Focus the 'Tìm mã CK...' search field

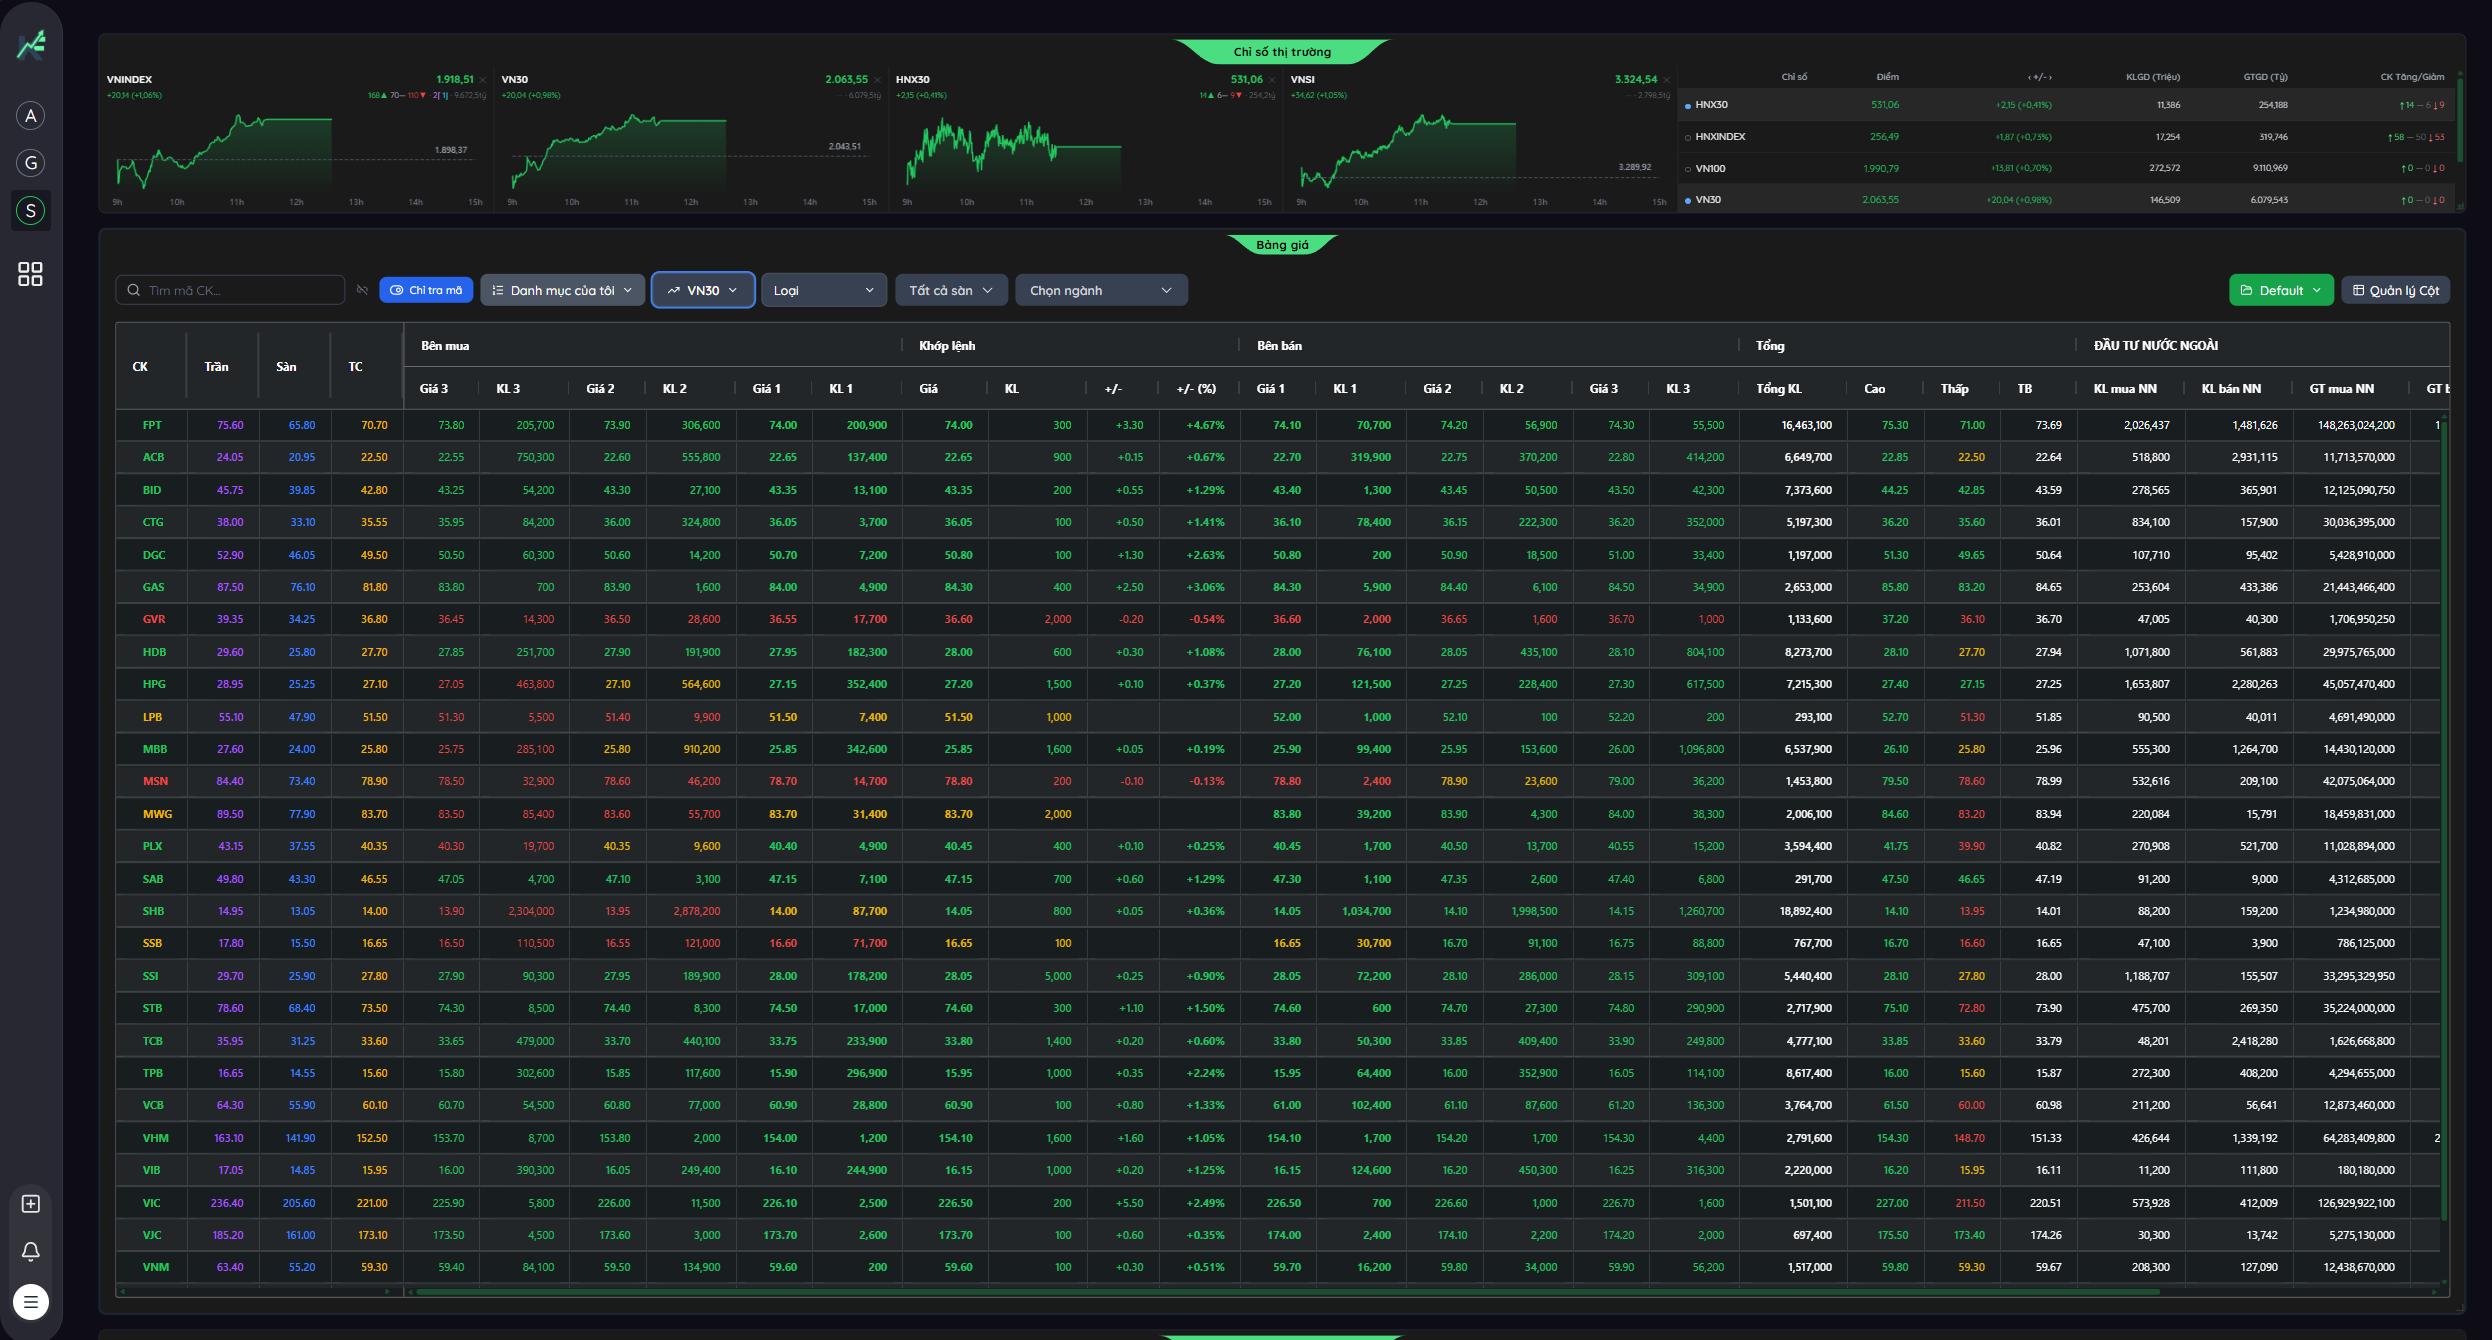click(x=231, y=290)
